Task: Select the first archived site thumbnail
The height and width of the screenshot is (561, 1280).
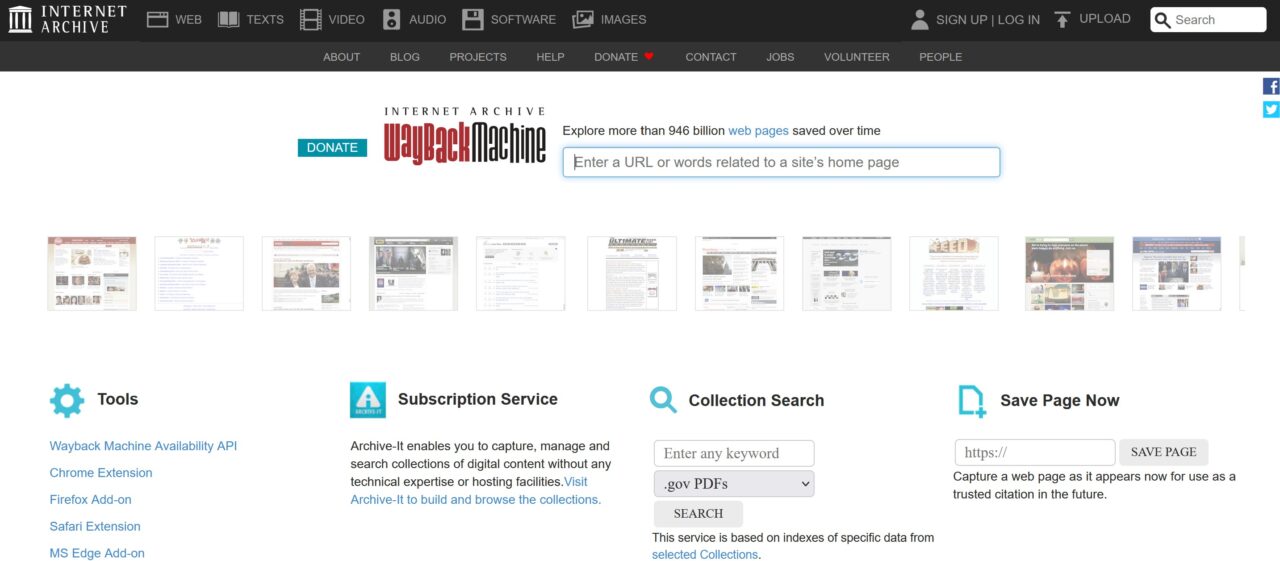Action: click(92, 273)
